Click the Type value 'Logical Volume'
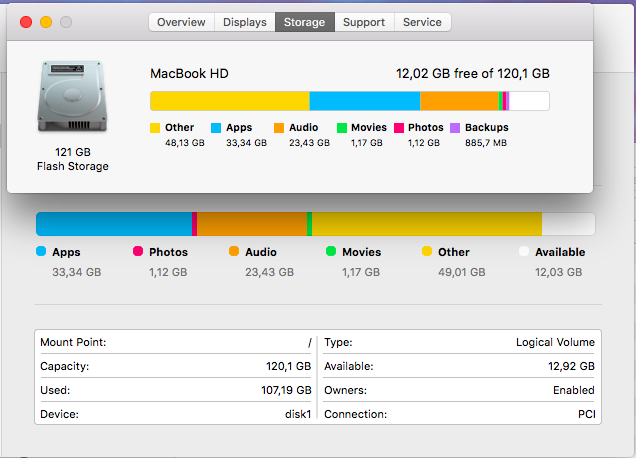Screen dimensions: 636x458 click(555, 342)
